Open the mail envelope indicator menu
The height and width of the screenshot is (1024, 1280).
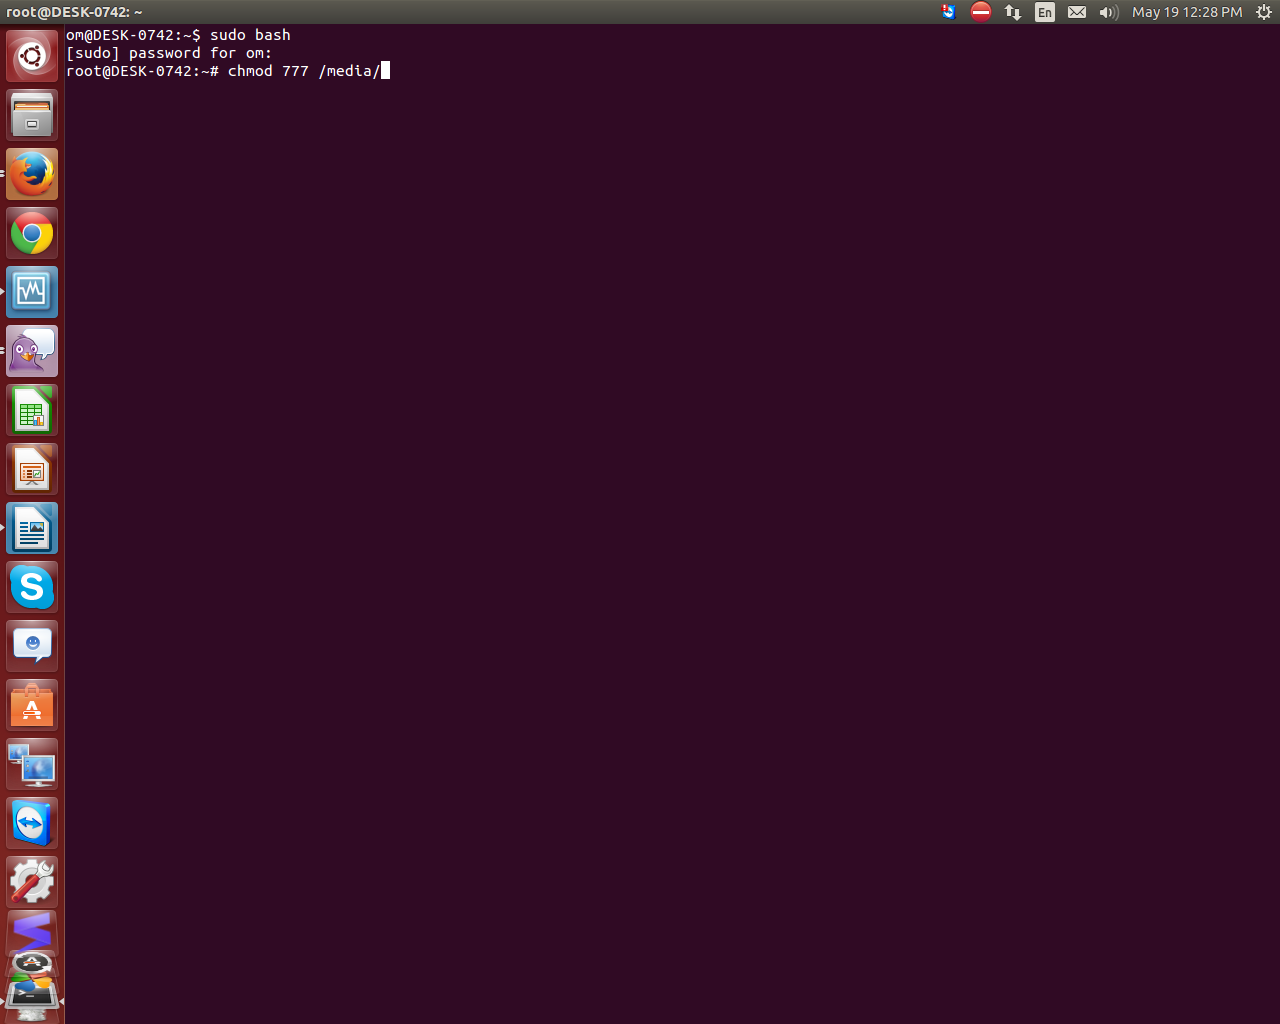(1077, 12)
